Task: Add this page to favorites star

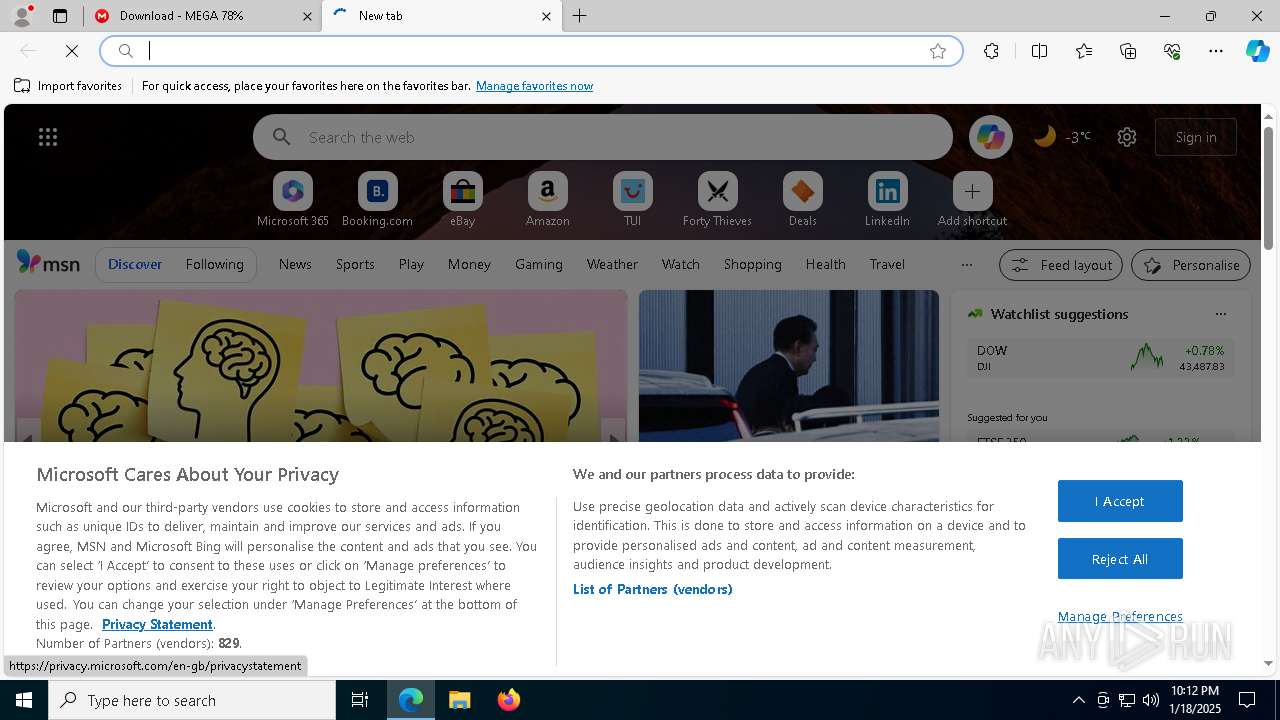Action: tap(938, 51)
